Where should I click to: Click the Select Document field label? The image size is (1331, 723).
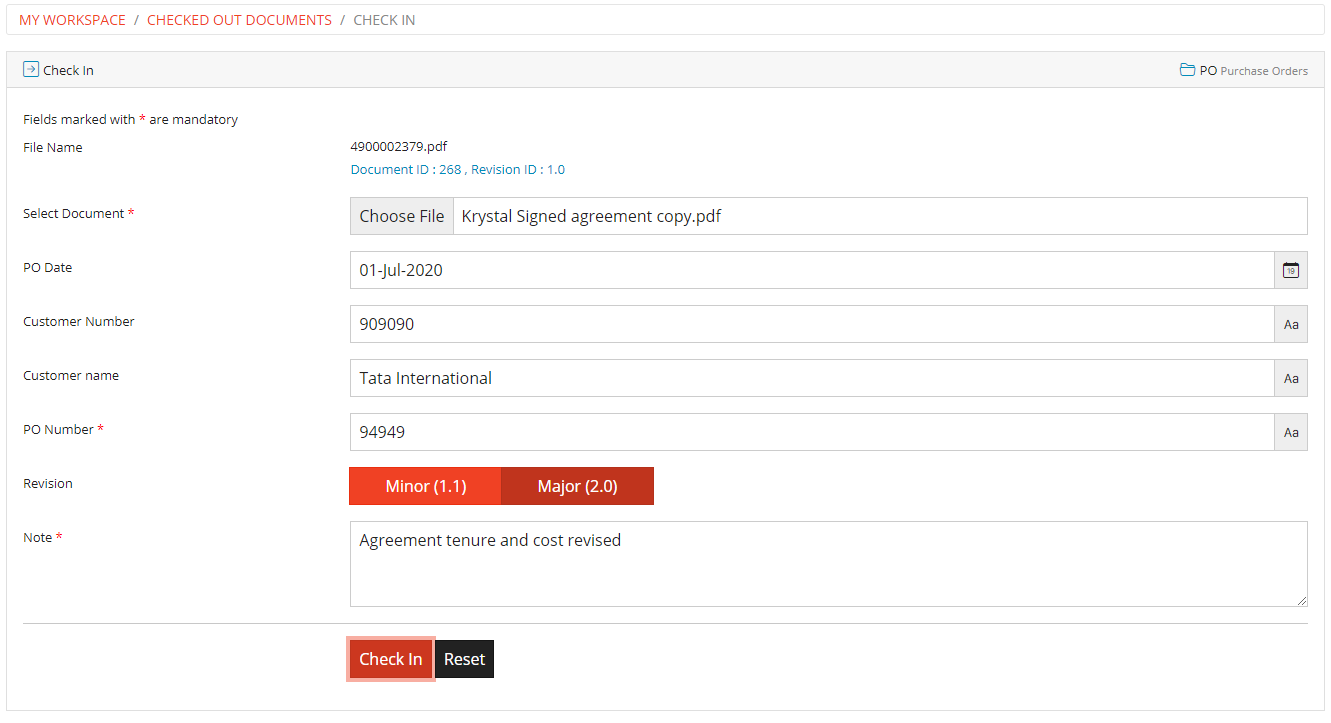[x=78, y=213]
